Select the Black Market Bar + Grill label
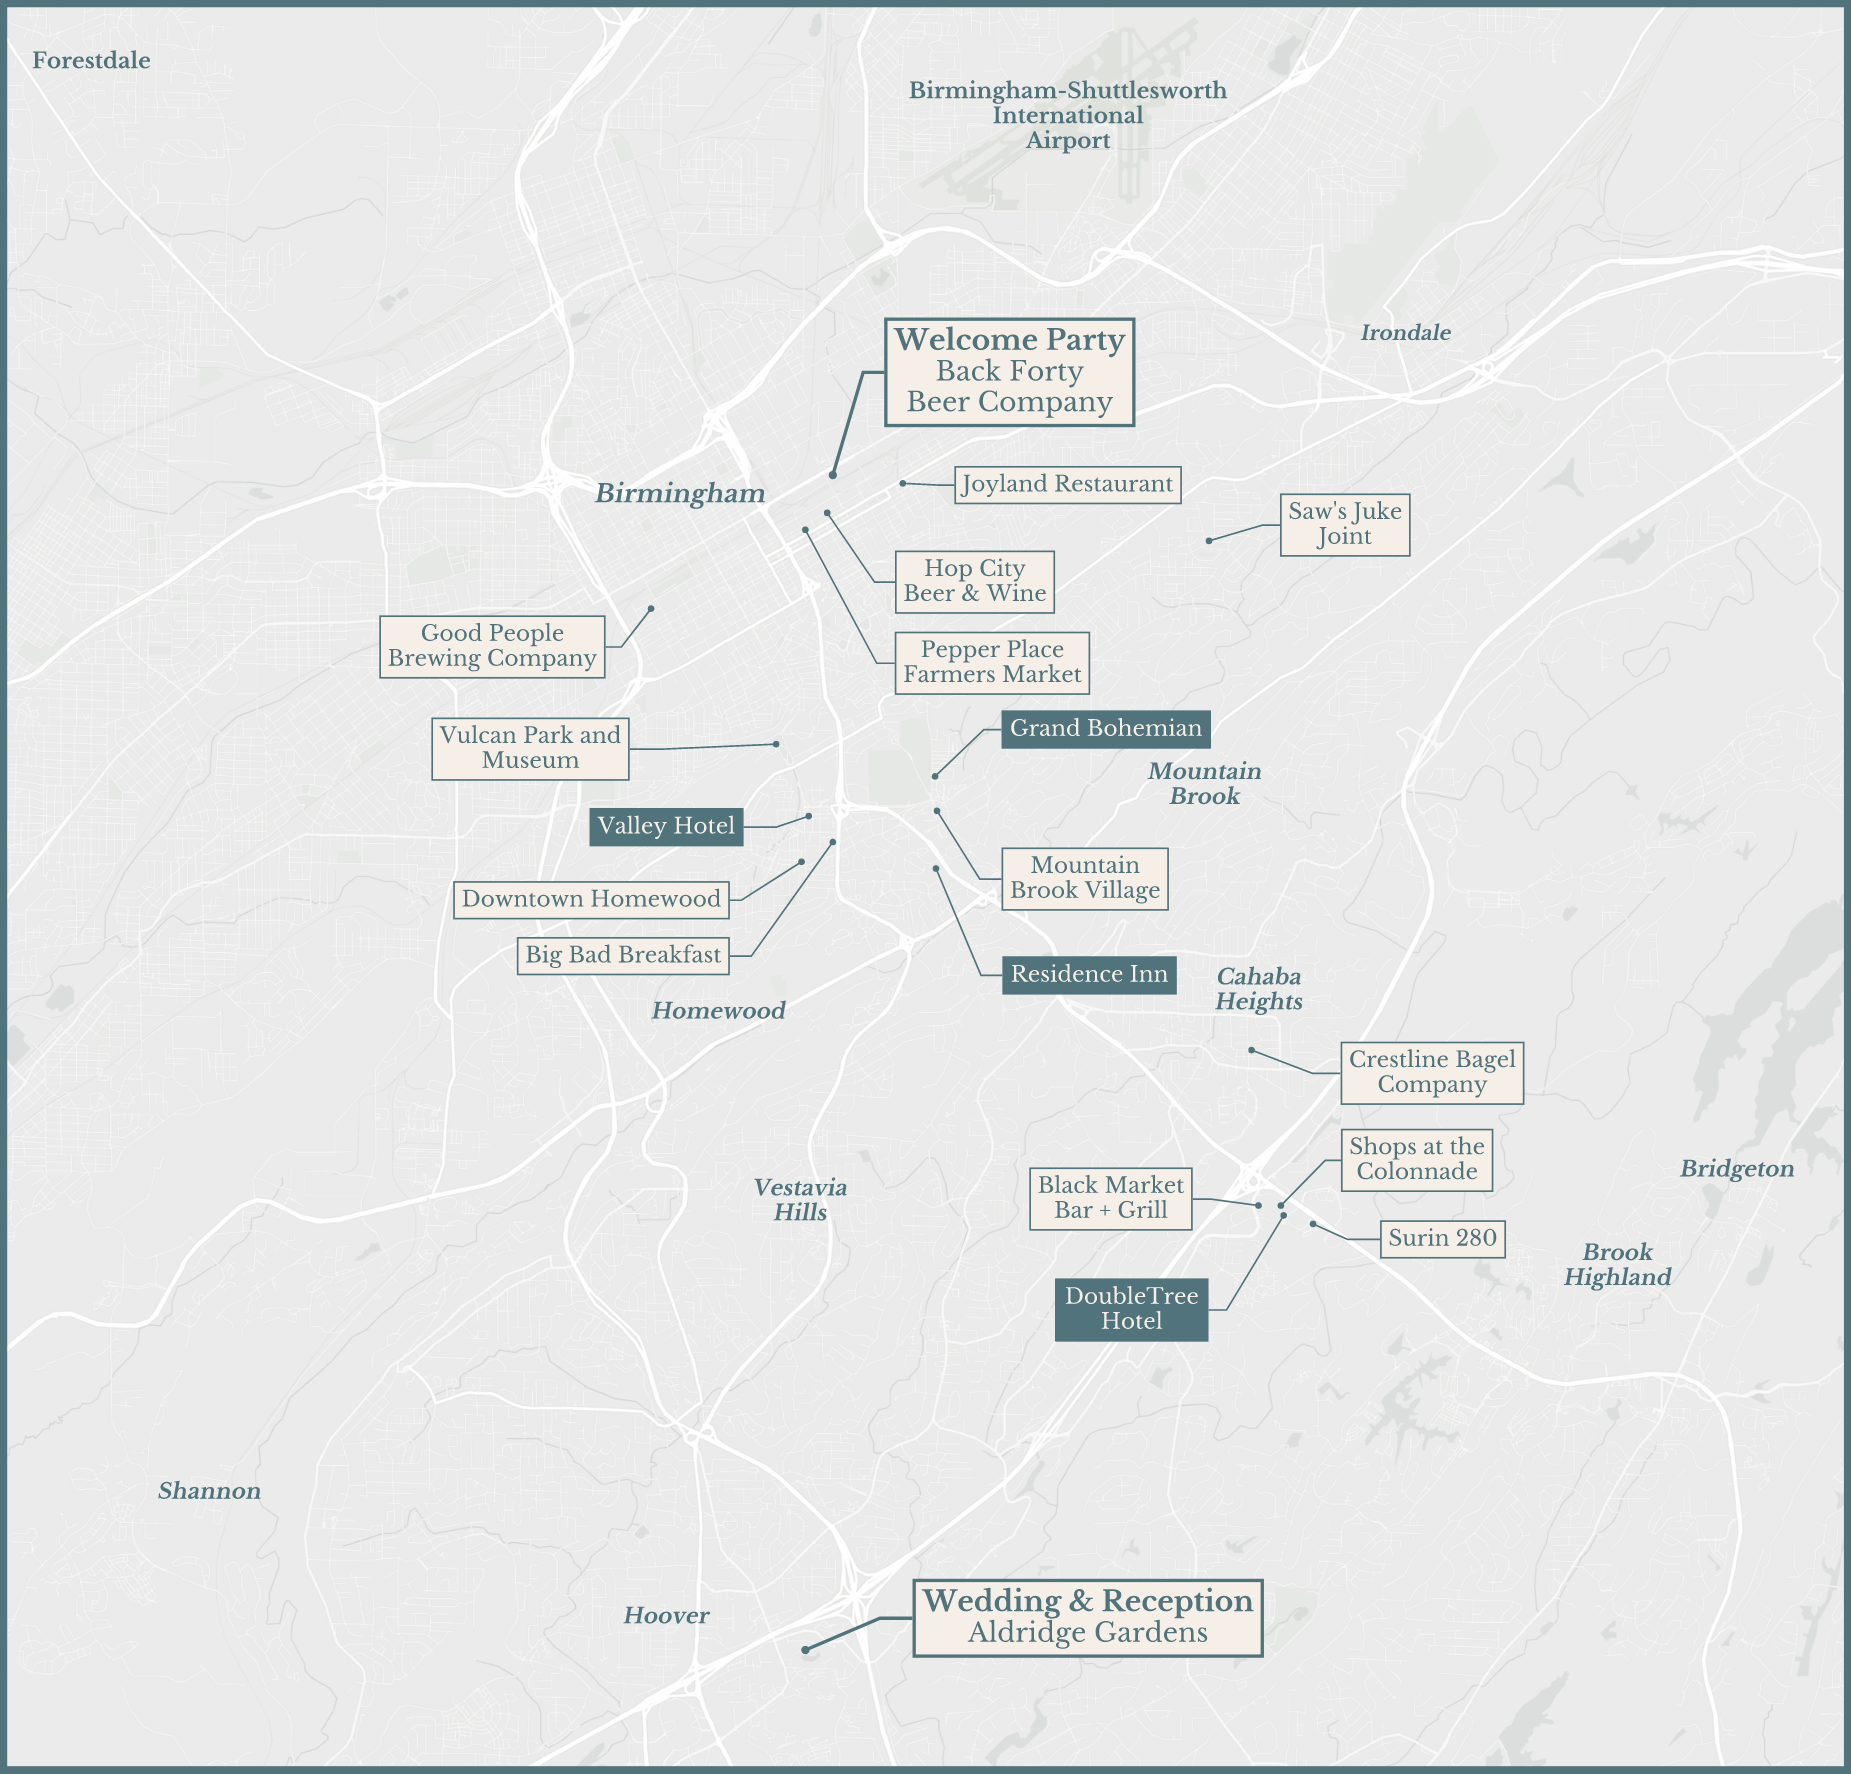The image size is (1851, 1774). 1111,1198
